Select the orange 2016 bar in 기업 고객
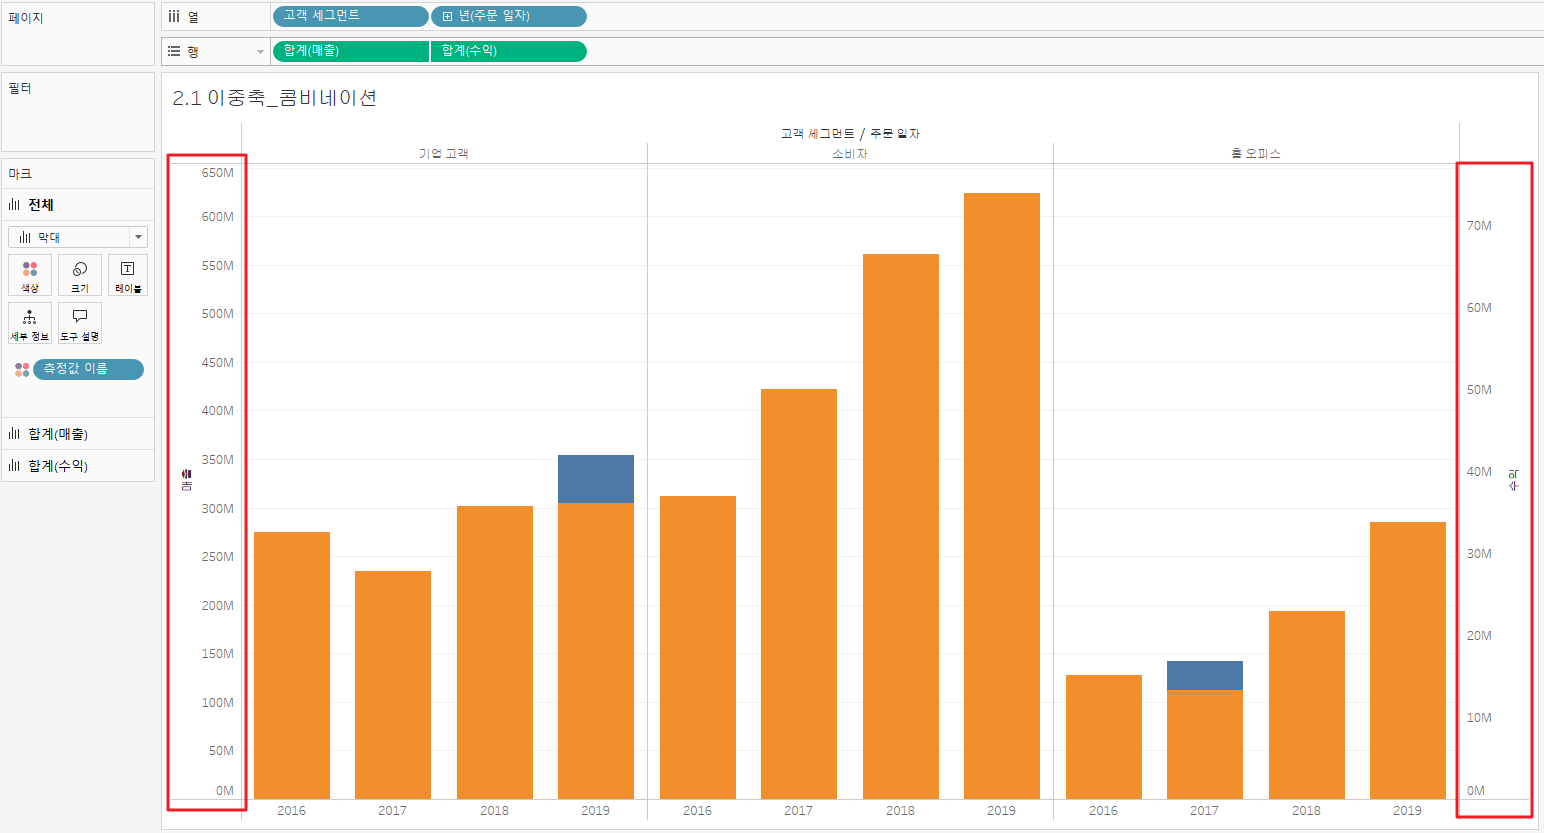This screenshot has height=833, width=1544. (x=292, y=665)
